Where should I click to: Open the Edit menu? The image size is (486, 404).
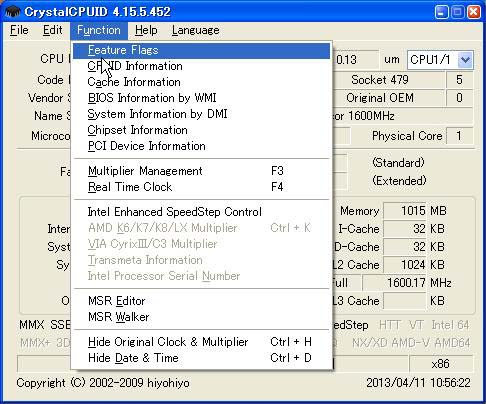(x=52, y=30)
